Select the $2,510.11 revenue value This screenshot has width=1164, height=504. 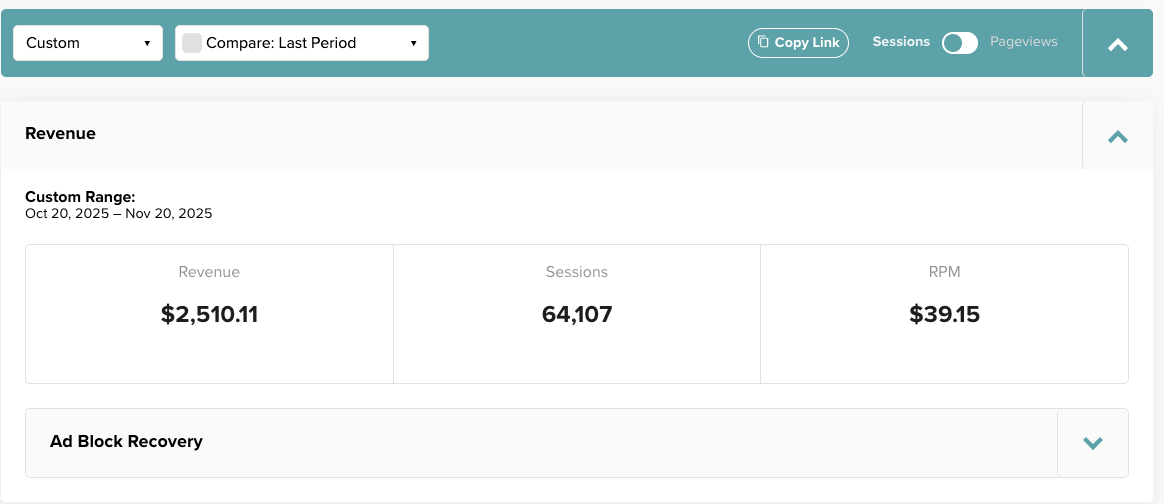point(209,314)
